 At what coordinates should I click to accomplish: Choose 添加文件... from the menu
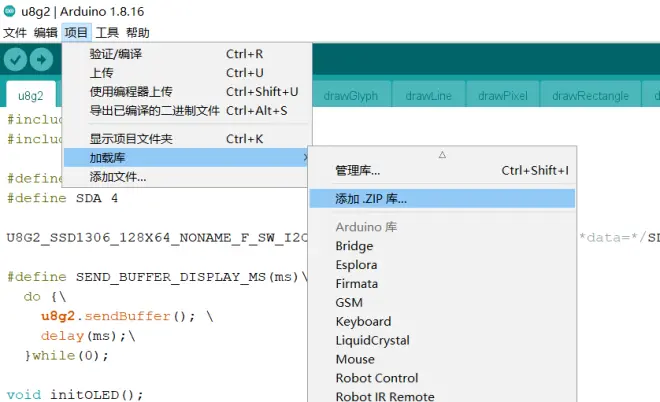pos(187,177)
